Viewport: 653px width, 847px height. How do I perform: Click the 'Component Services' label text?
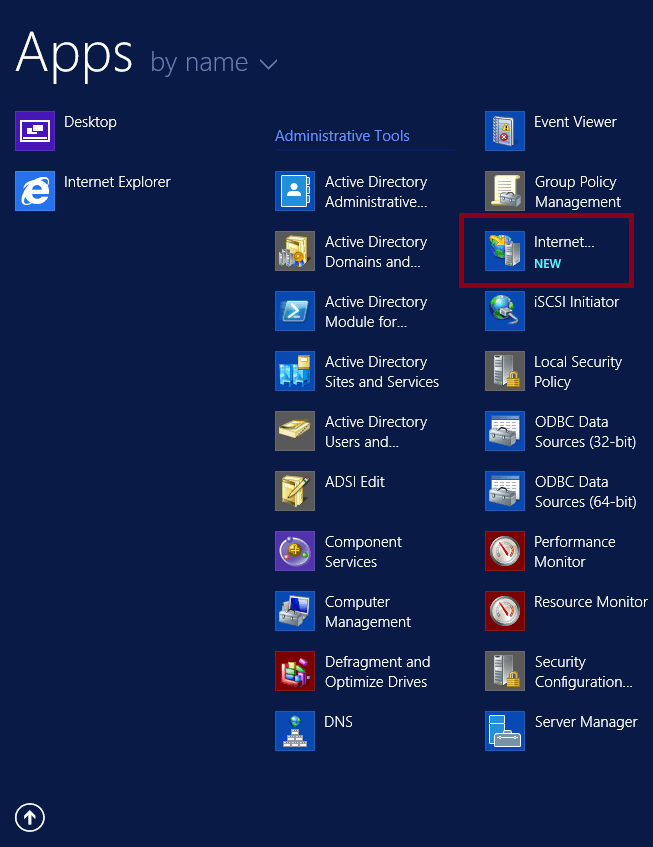tap(363, 552)
